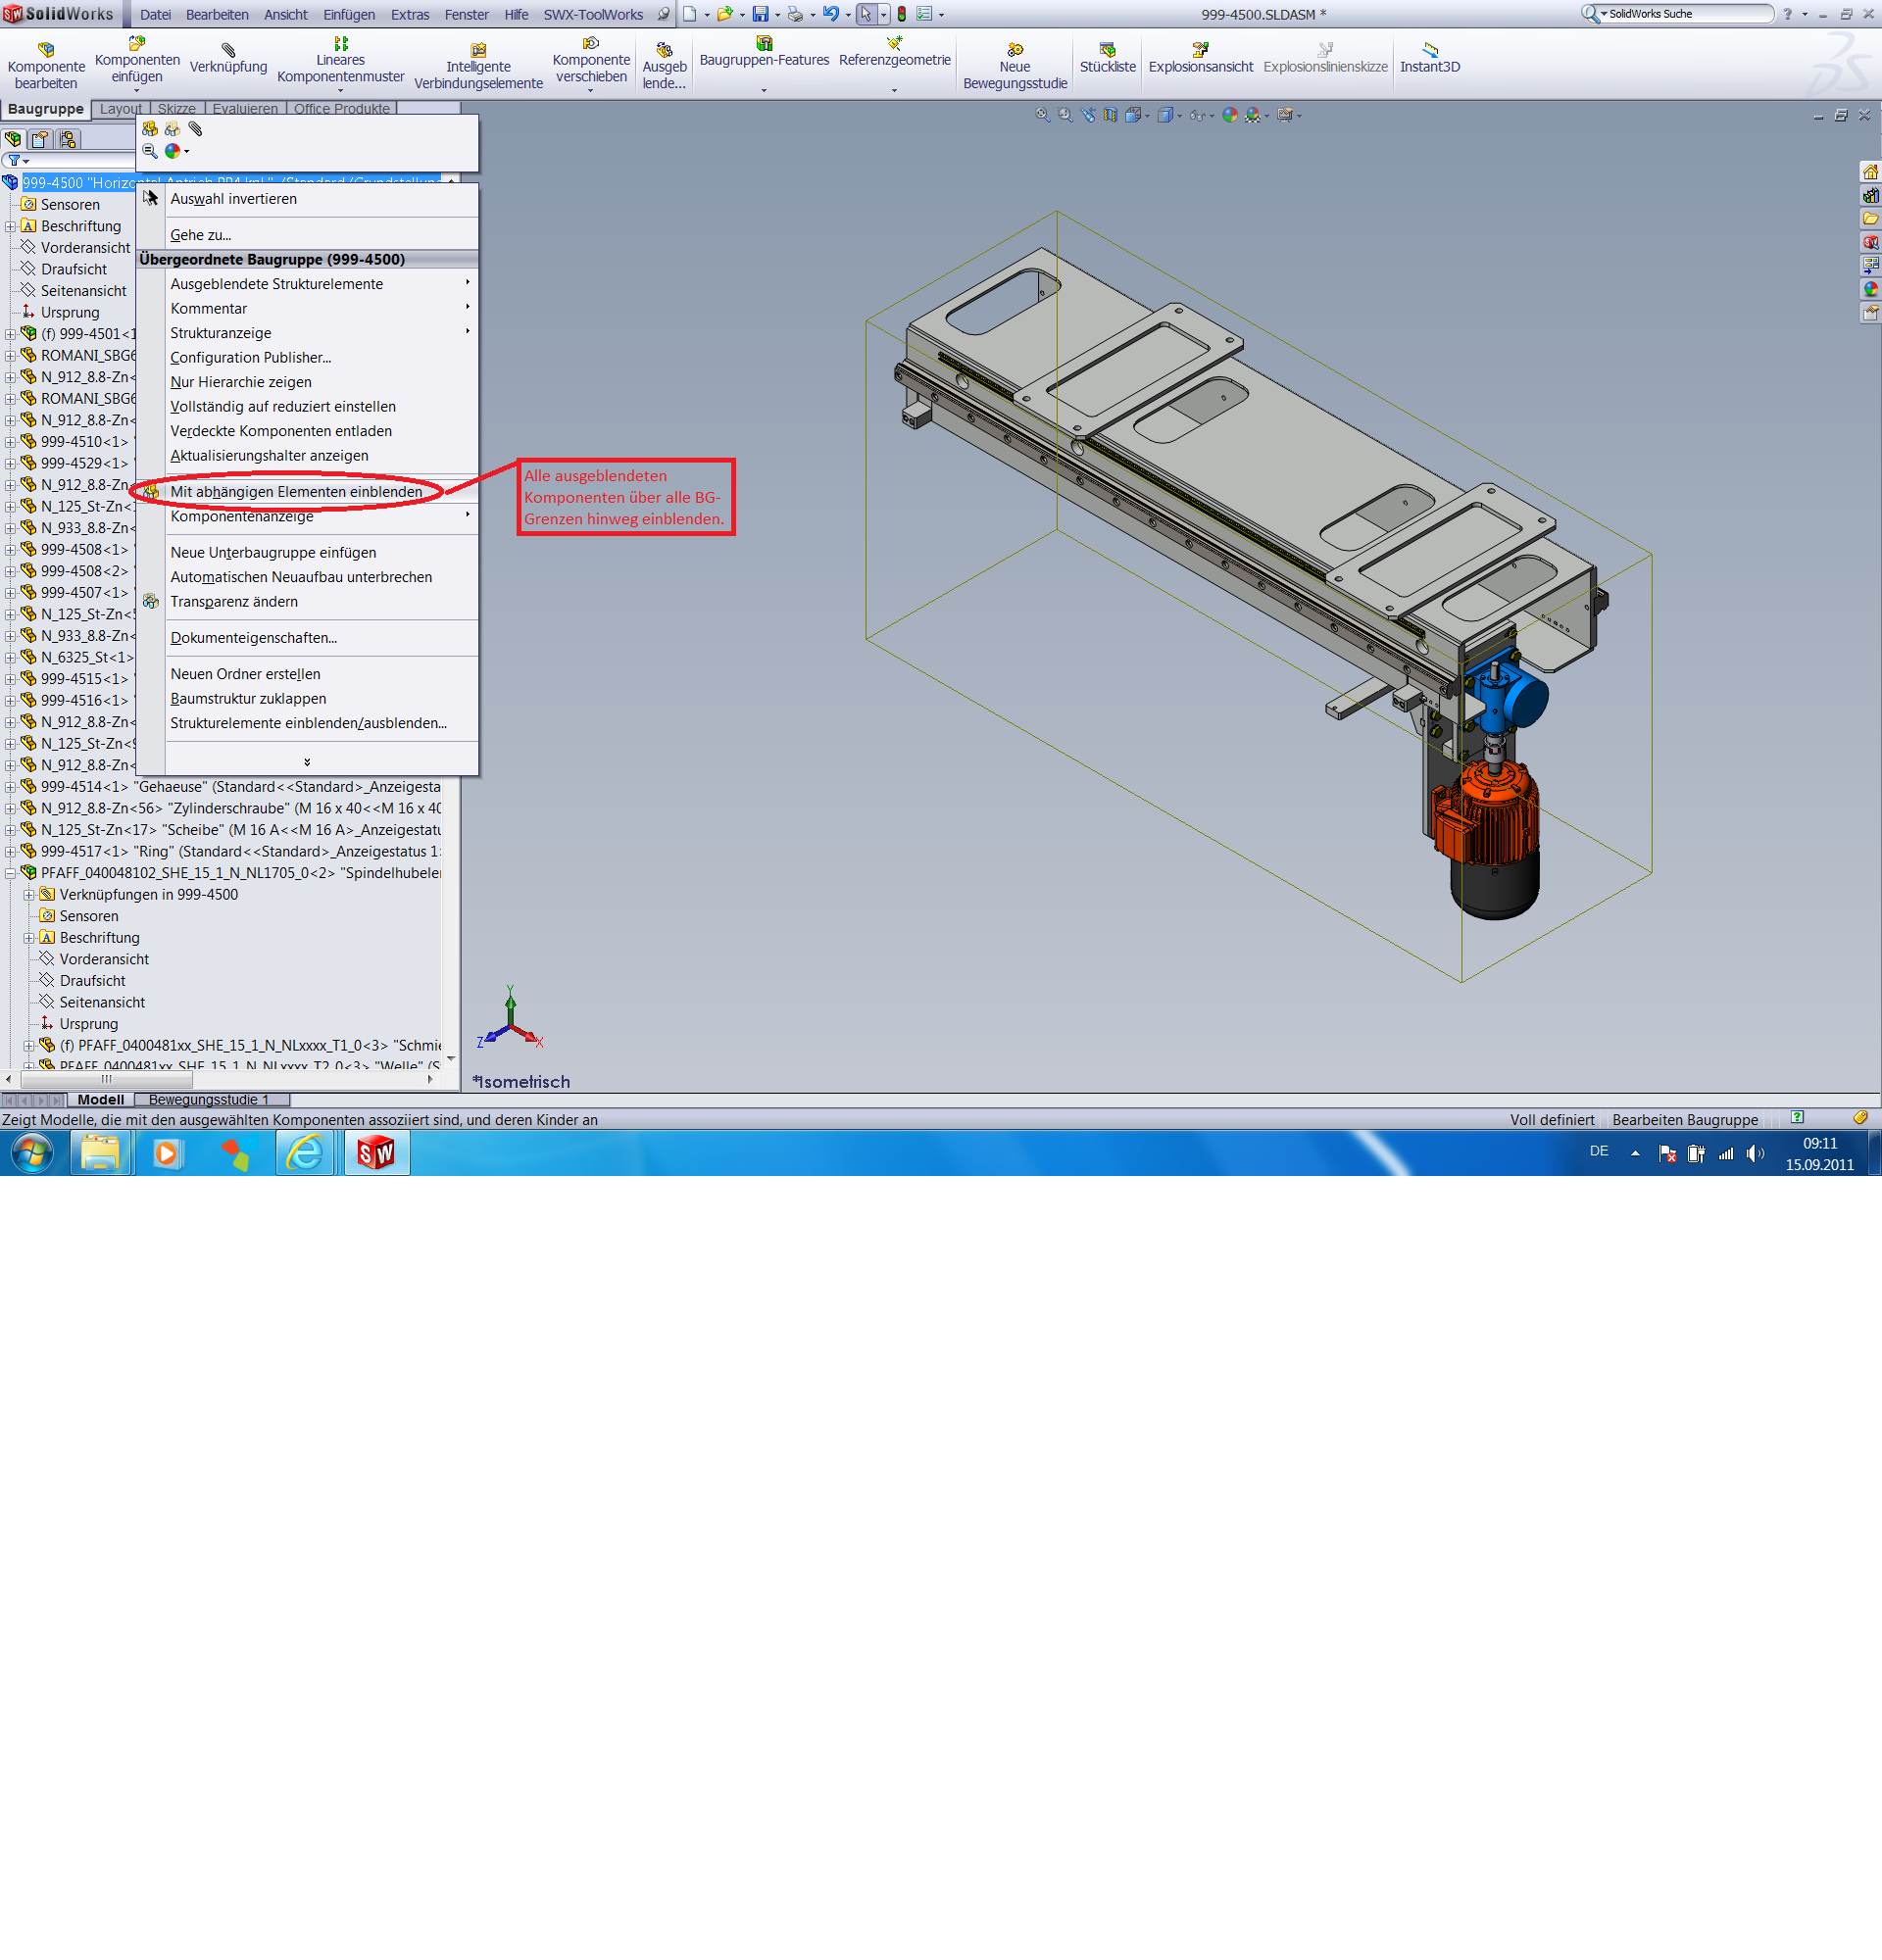
Task: Toggle Automatischen Neuaufbau unterbrechen menu option
Action: pos(301,577)
